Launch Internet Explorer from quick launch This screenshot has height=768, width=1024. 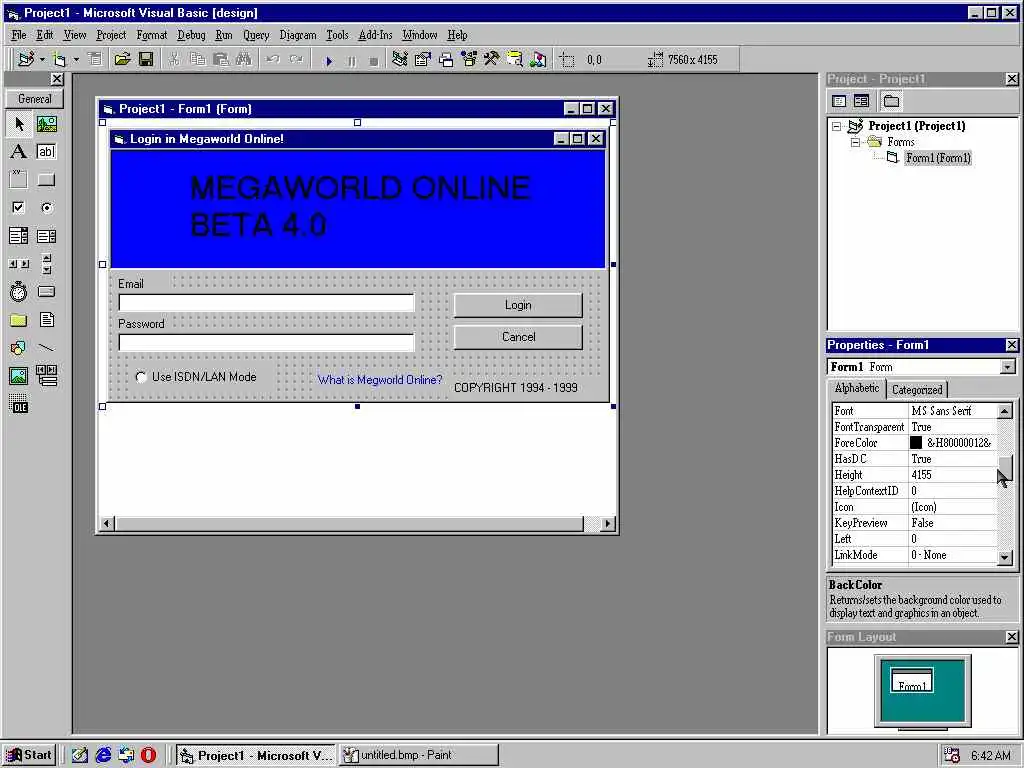pos(103,755)
